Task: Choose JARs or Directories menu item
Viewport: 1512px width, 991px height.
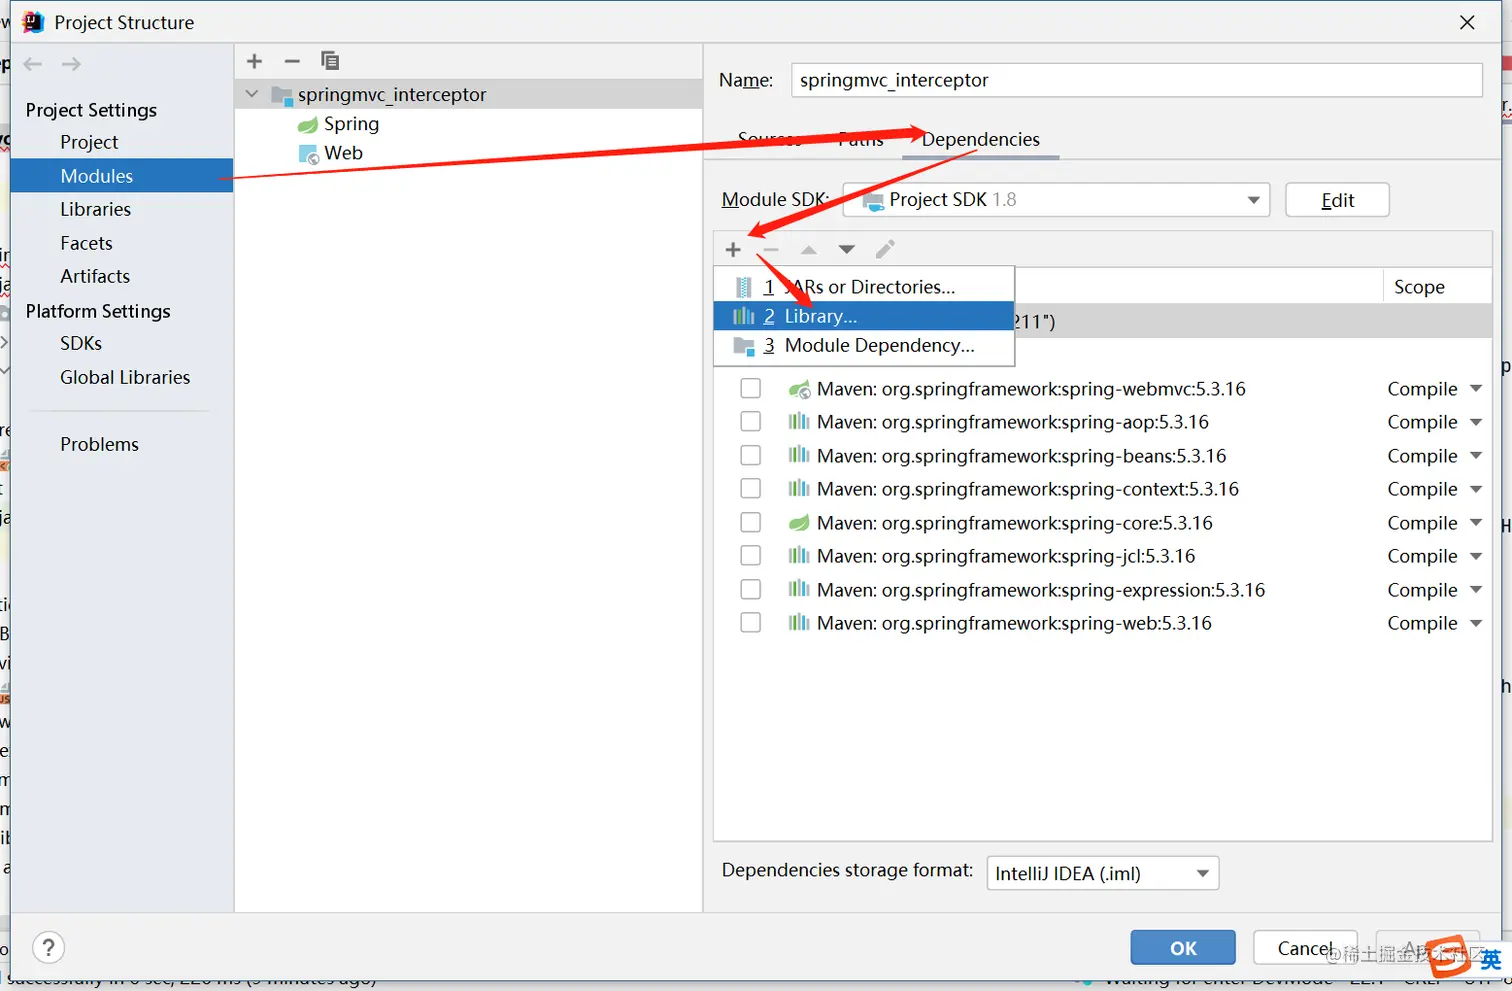Action: click(864, 287)
